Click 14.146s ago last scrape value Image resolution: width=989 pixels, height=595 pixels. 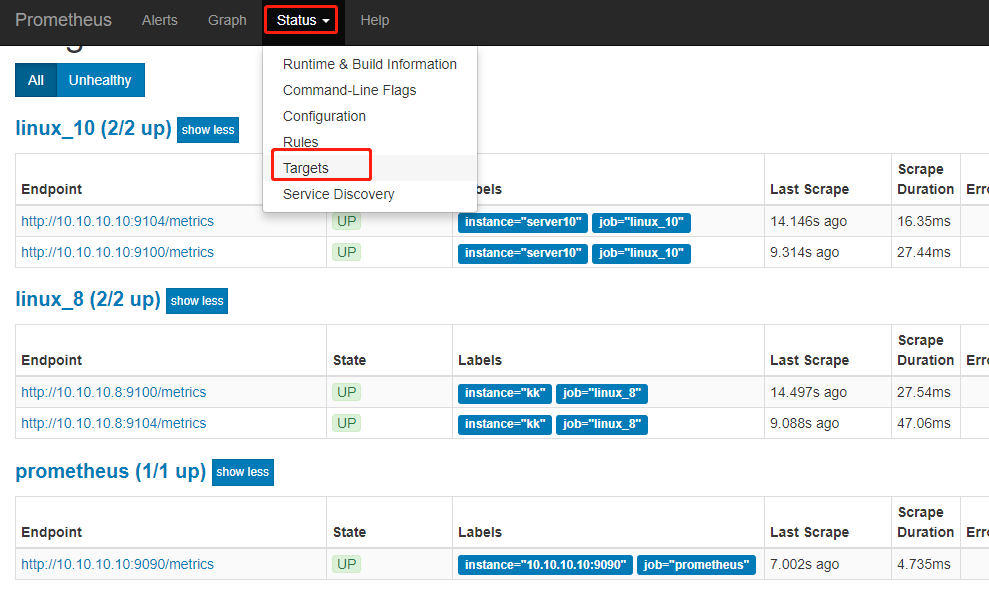click(808, 221)
